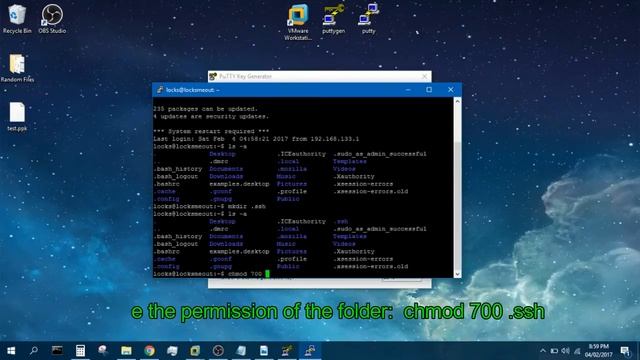Click the PuTTY terminal title bar icon
This screenshot has height=360, width=640.
tap(160, 90)
